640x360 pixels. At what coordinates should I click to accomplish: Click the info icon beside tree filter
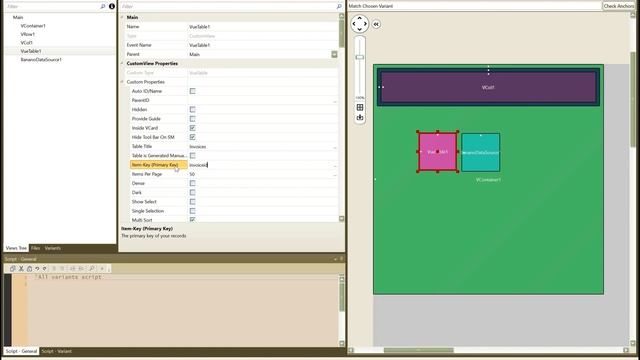[x=112, y=6]
